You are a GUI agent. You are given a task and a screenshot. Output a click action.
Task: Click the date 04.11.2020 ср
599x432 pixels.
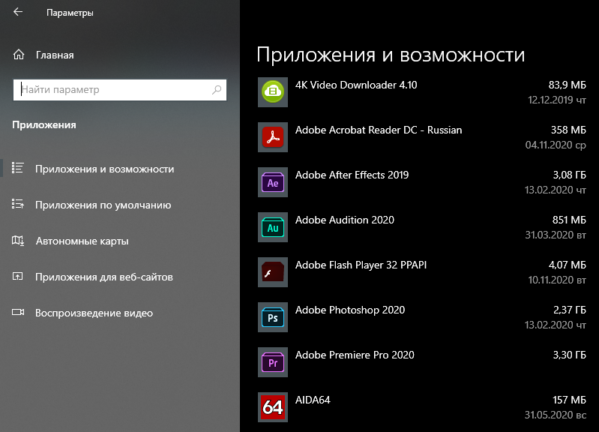point(556,145)
